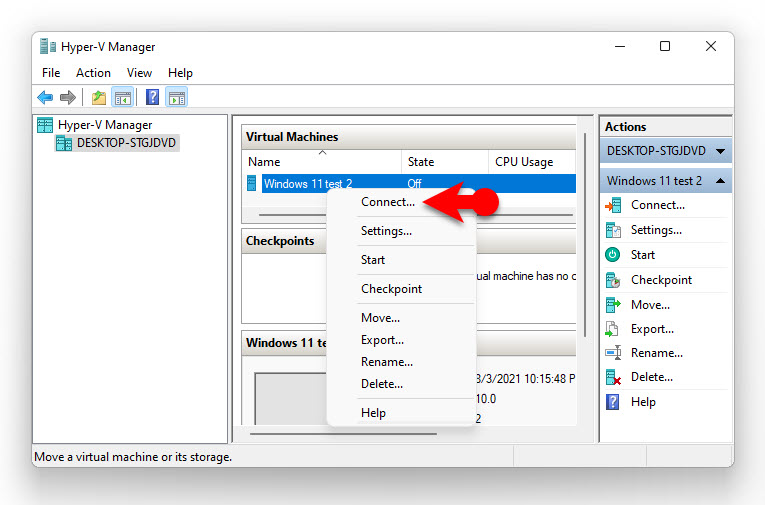This screenshot has width=765, height=505.
Task: Click Export... link in Actions pane
Action: coord(652,329)
